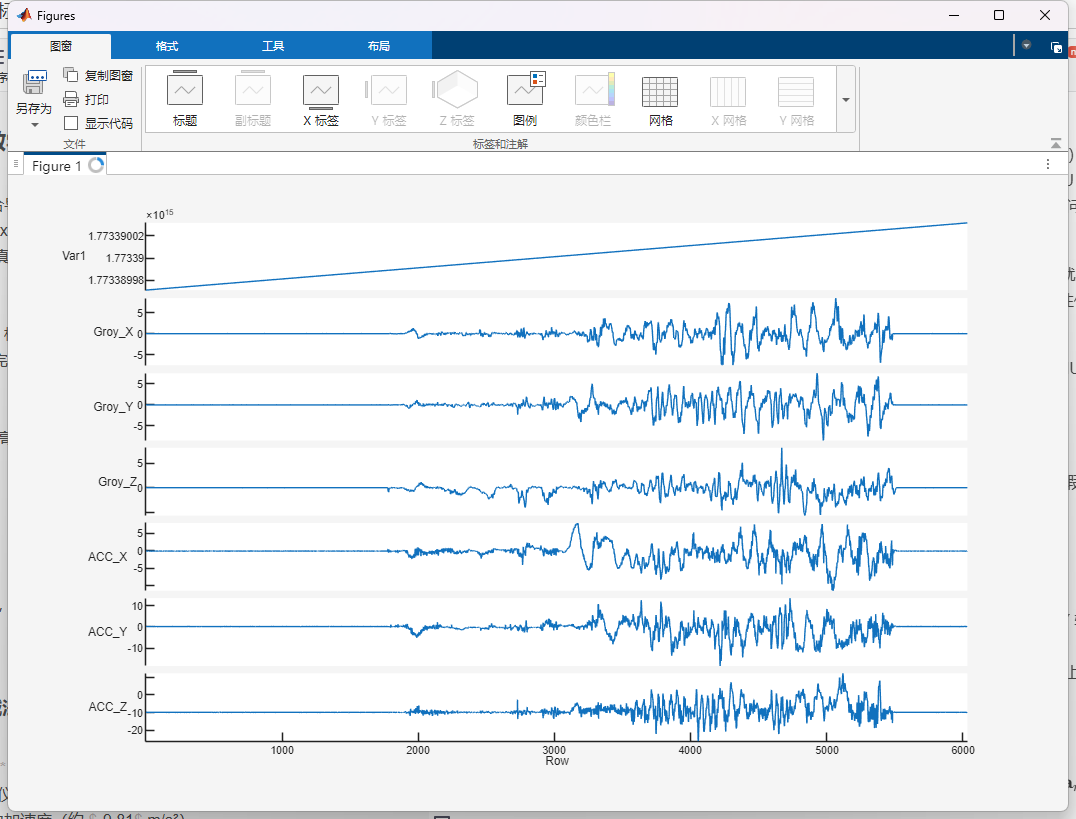Open the quick access dropdown arrow
The image size is (1076, 819).
click(x=1027, y=45)
